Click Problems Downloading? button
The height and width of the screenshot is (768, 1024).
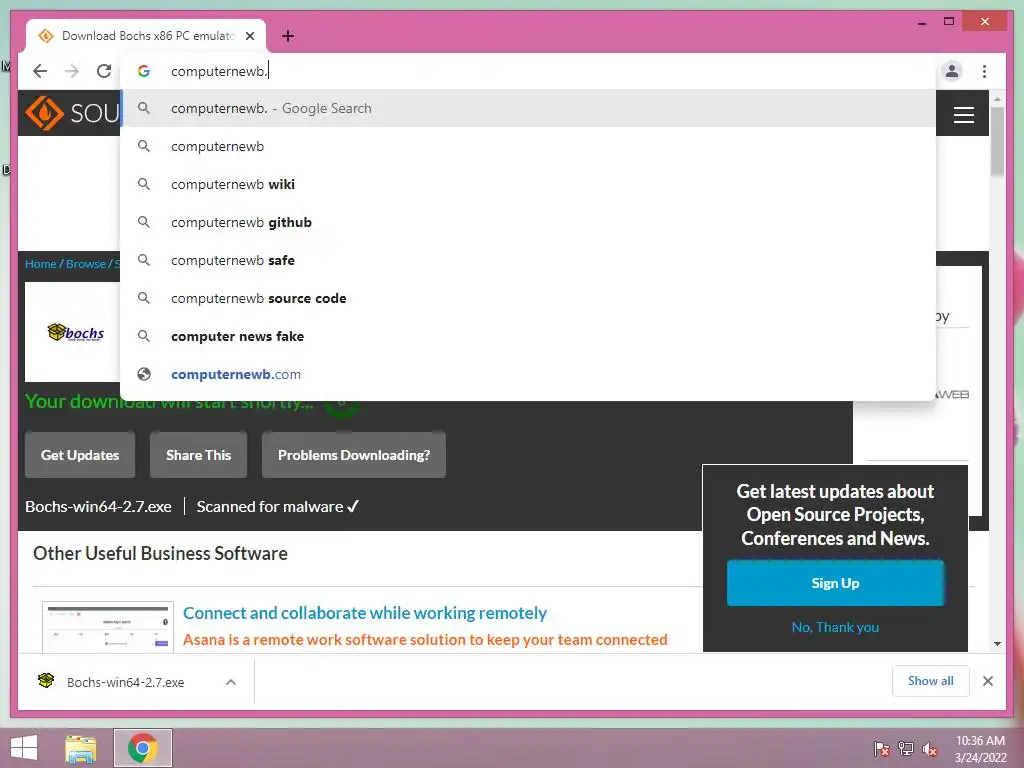click(x=354, y=455)
